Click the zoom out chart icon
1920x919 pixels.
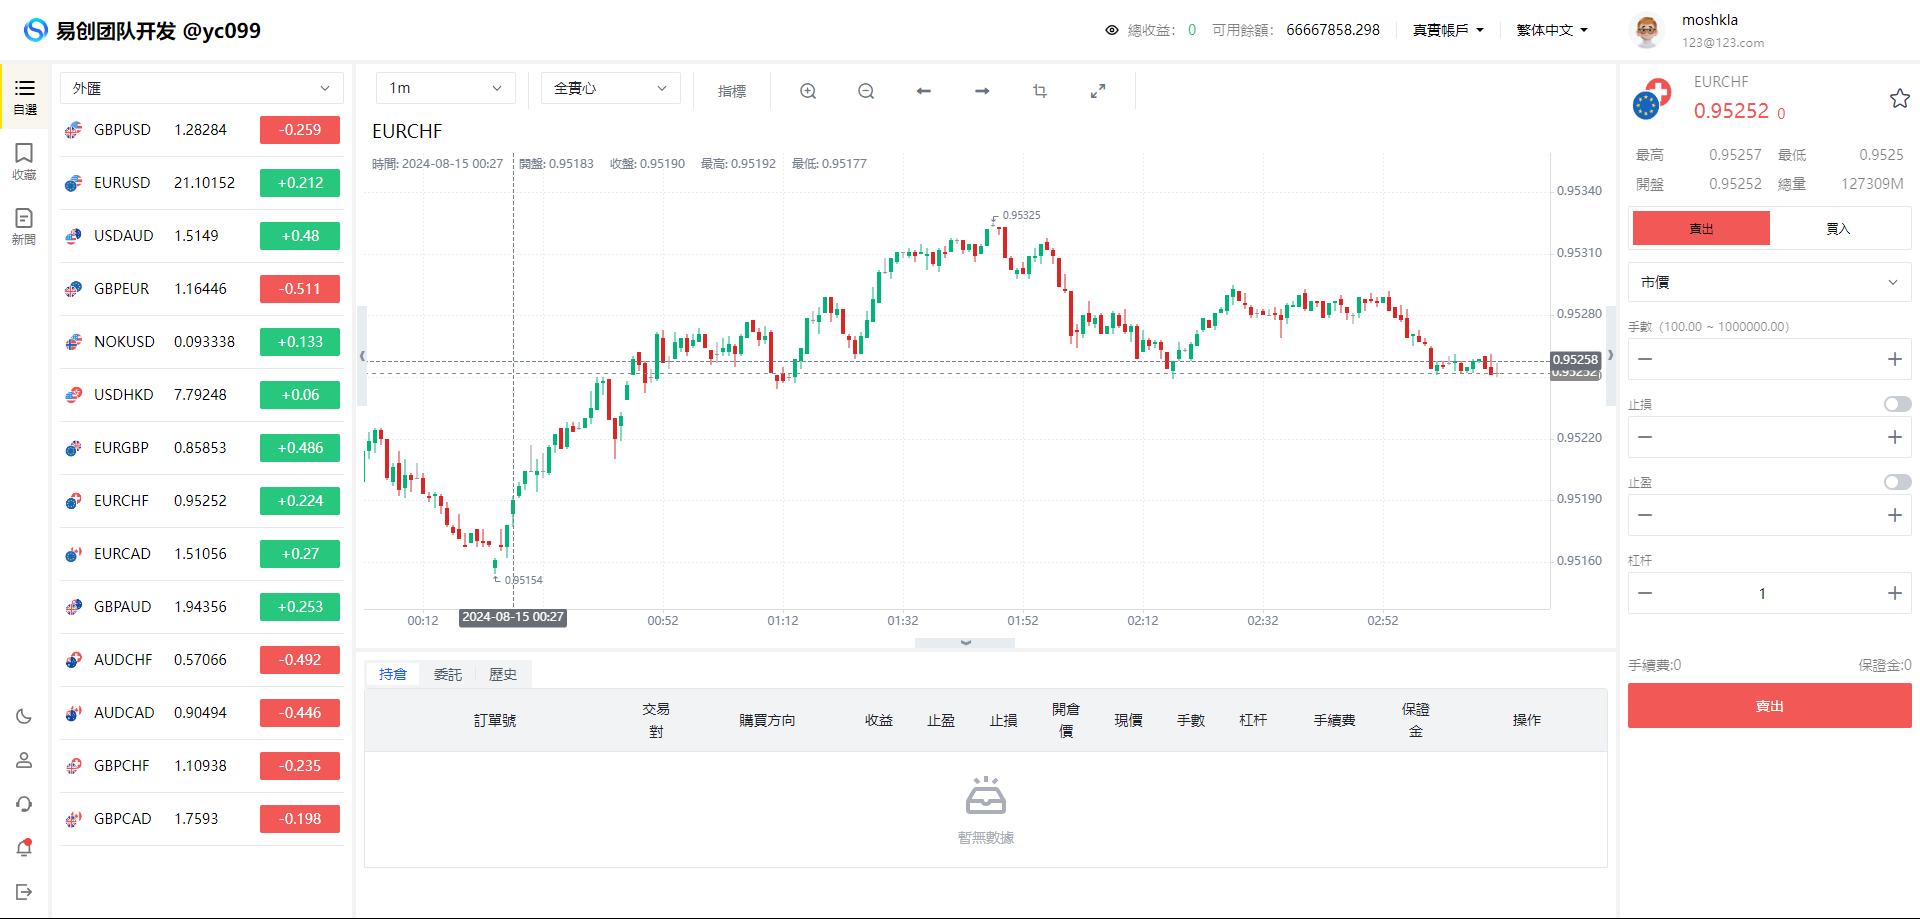pyautogui.click(x=866, y=91)
